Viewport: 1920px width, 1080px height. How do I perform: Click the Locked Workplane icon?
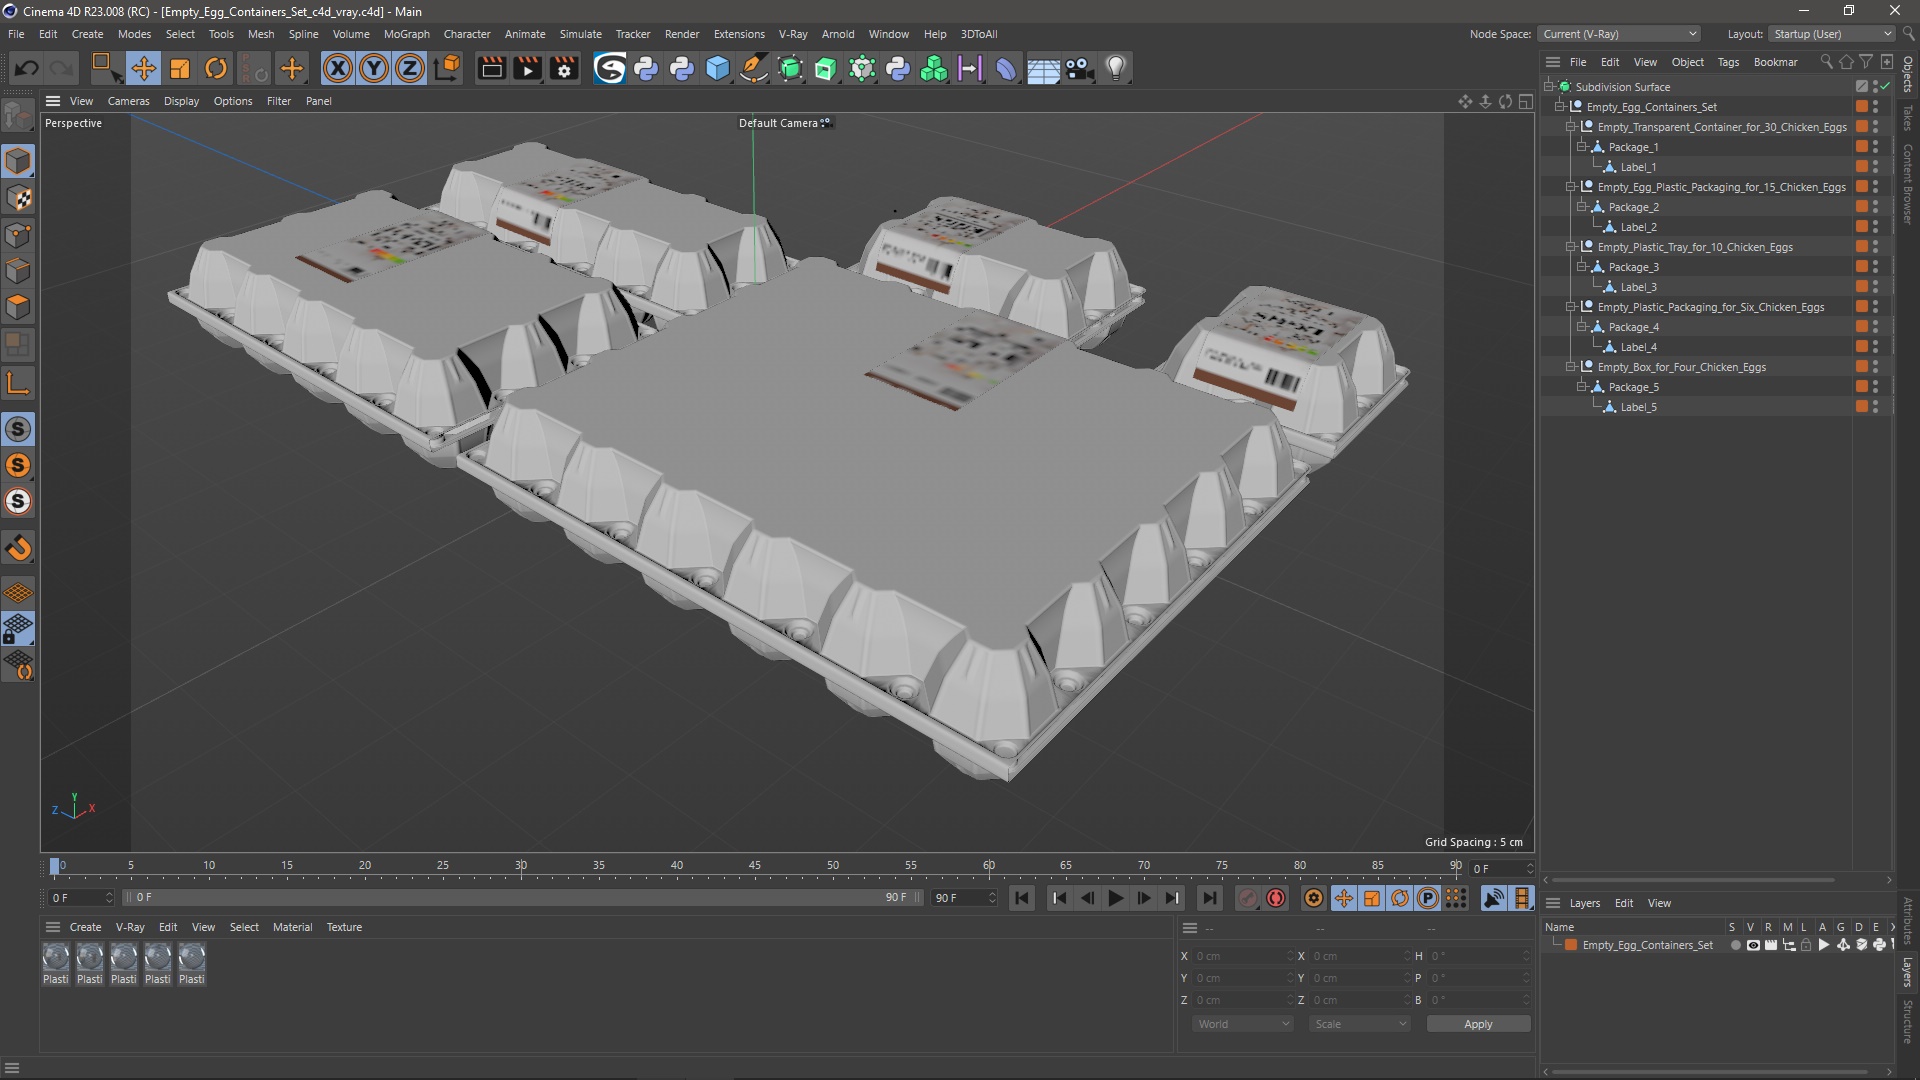click(18, 629)
